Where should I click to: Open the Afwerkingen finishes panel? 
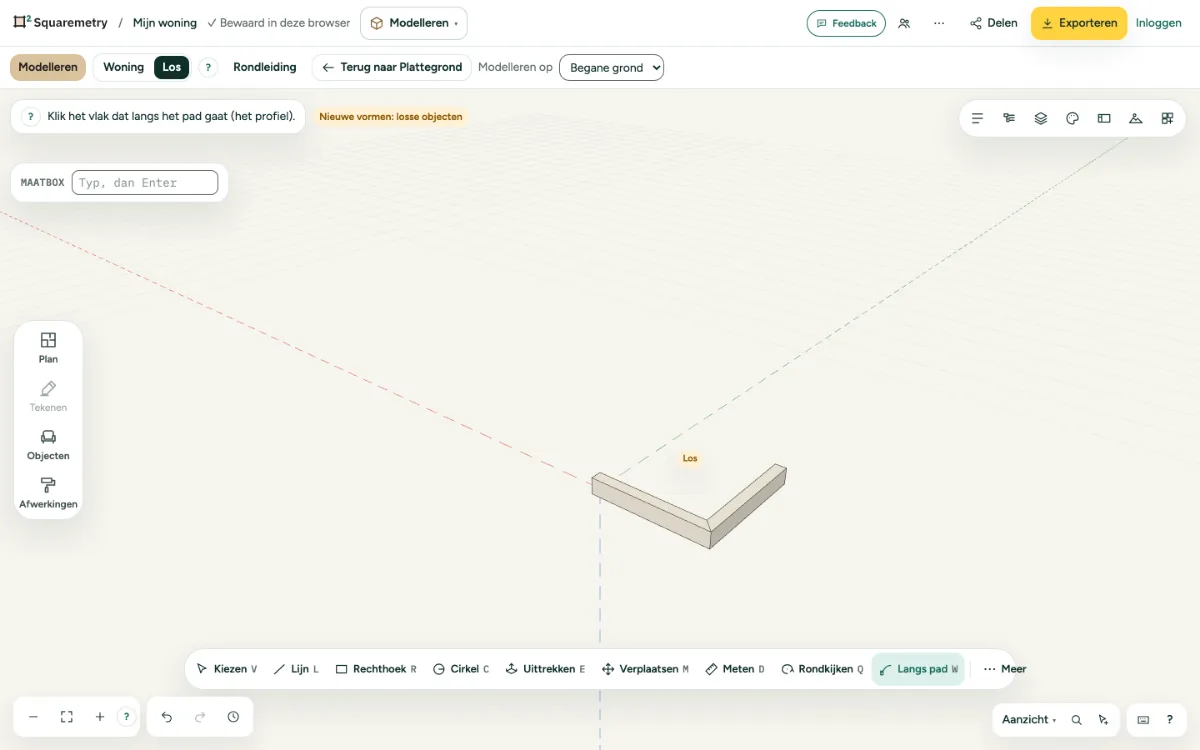pyautogui.click(x=48, y=493)
